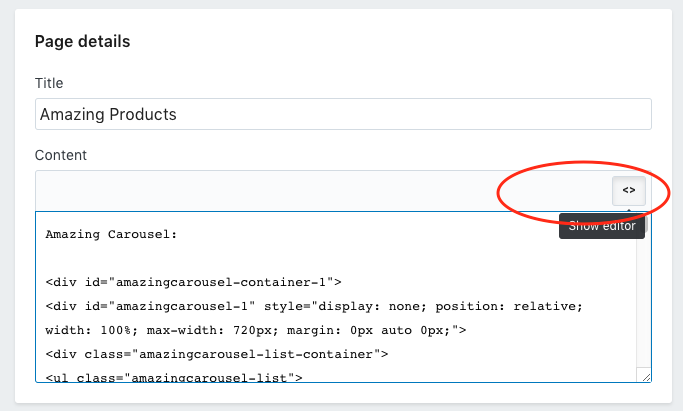The height and width of the screenshot is (411, 683).
Task: Click the blank line below Amazing Carousel
Action: (200, 259)
